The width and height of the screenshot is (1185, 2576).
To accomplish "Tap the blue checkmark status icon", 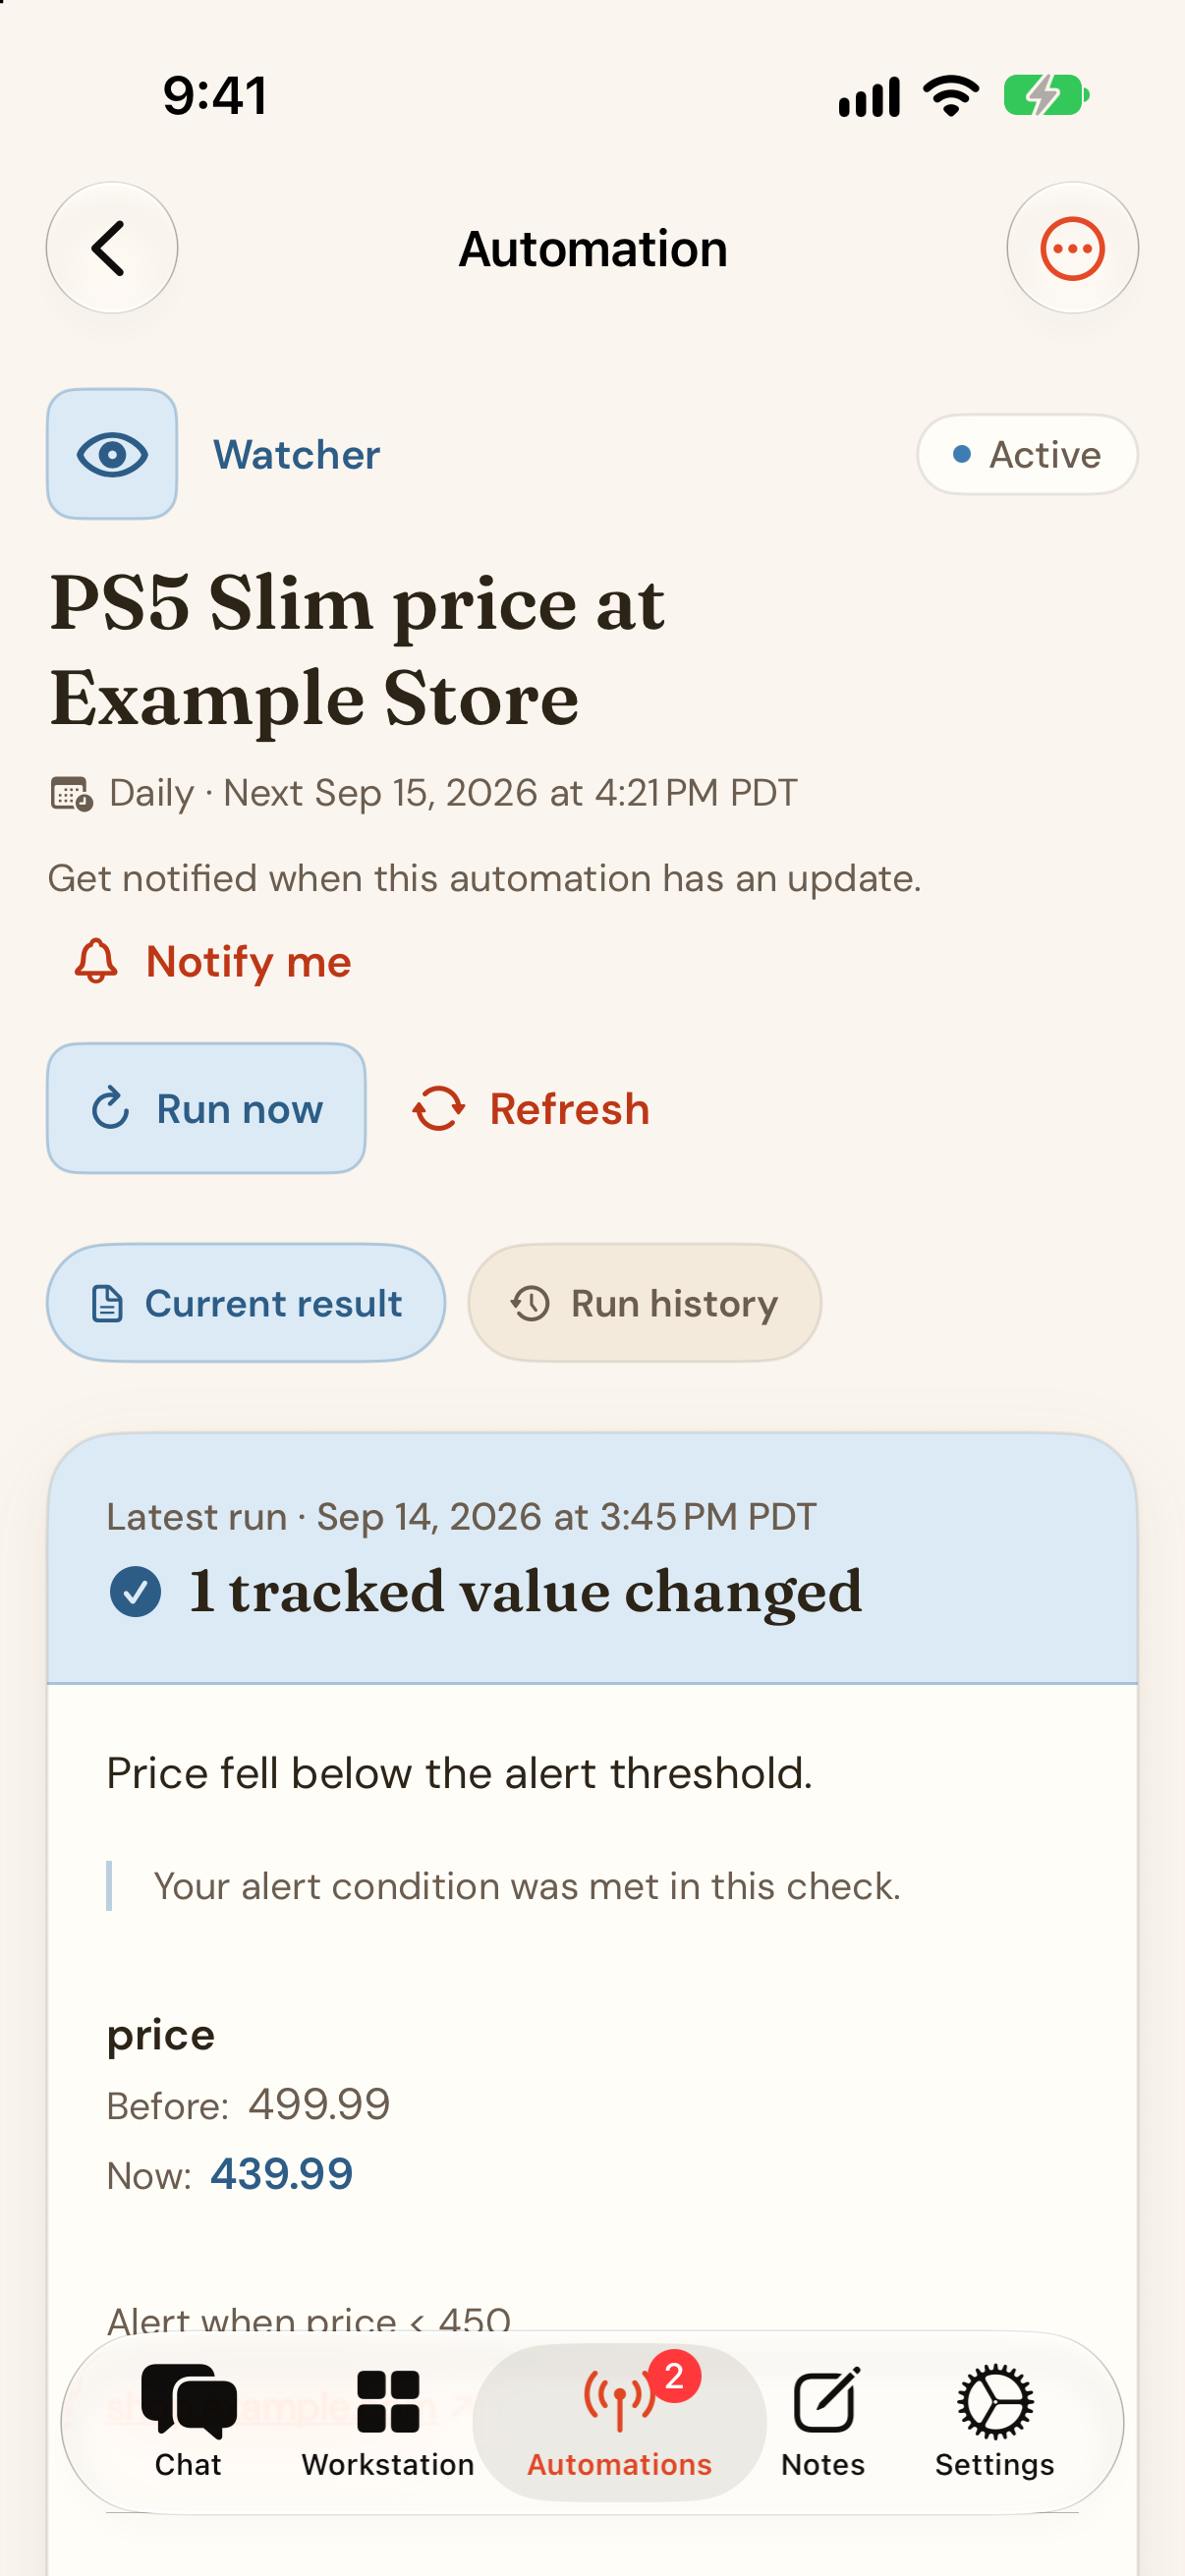I will (x=136, y=1591).
